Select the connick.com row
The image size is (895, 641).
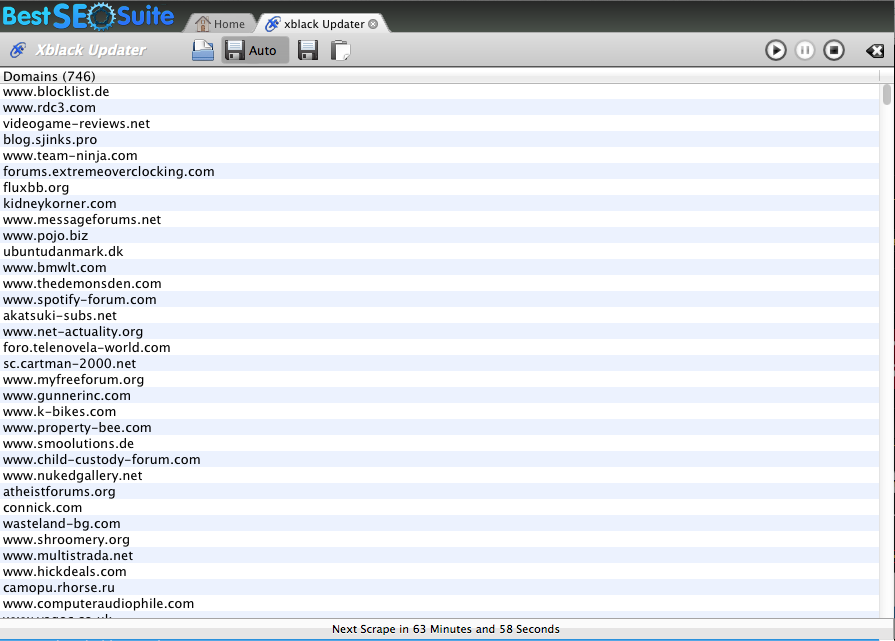coord(440,507)
